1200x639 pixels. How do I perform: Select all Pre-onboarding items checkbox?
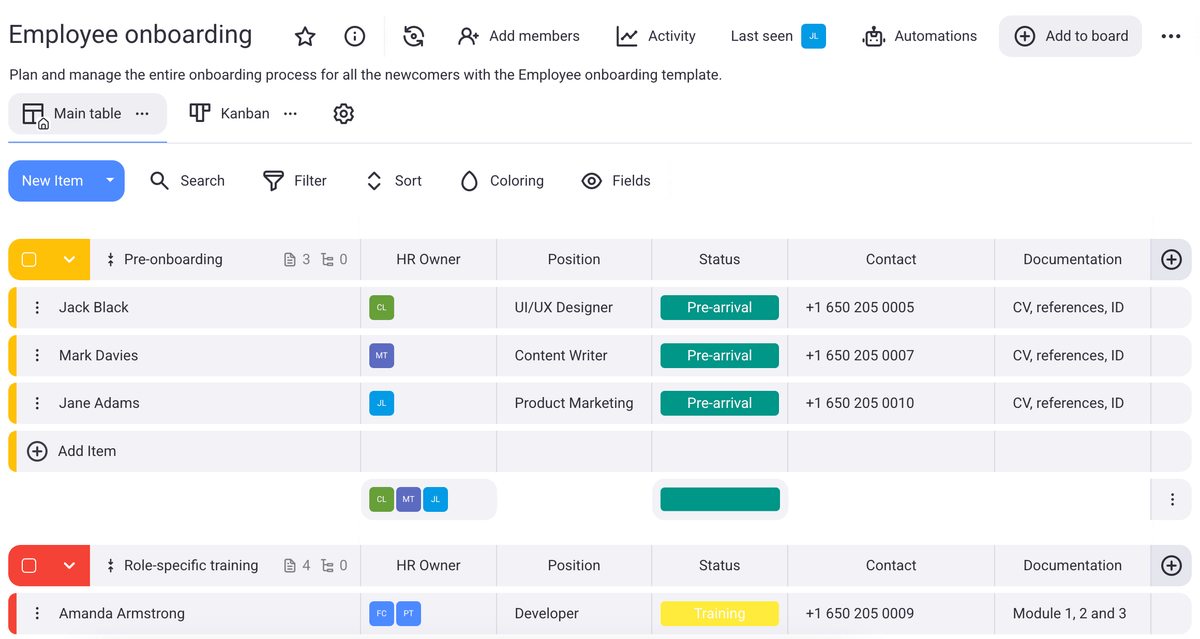[29, 260]
